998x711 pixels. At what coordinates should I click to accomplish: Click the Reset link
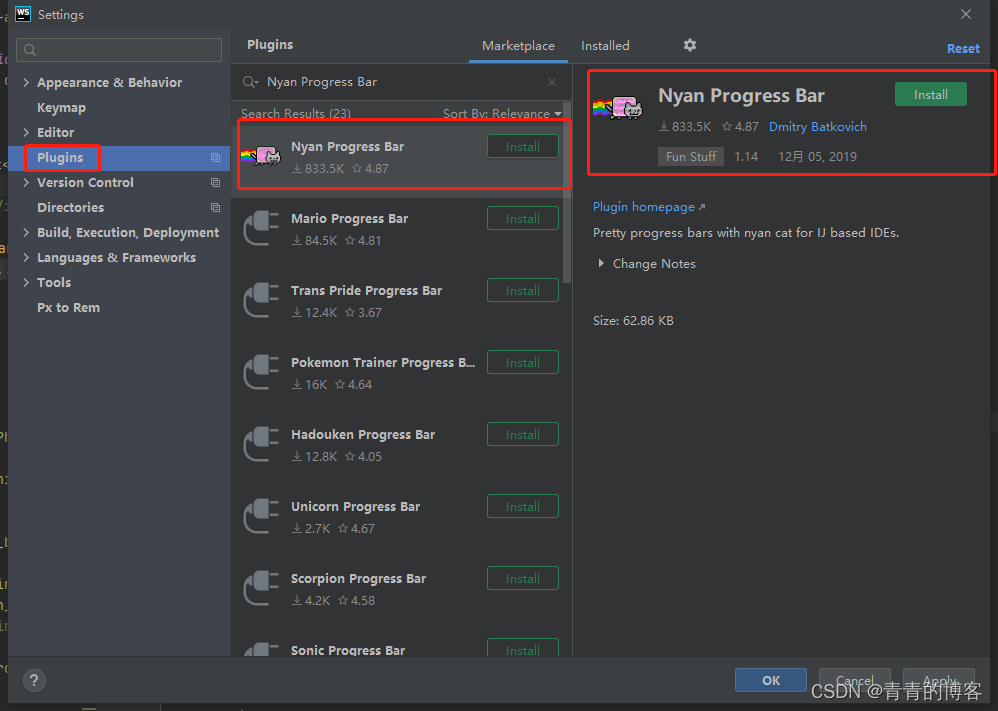point(963,48)
